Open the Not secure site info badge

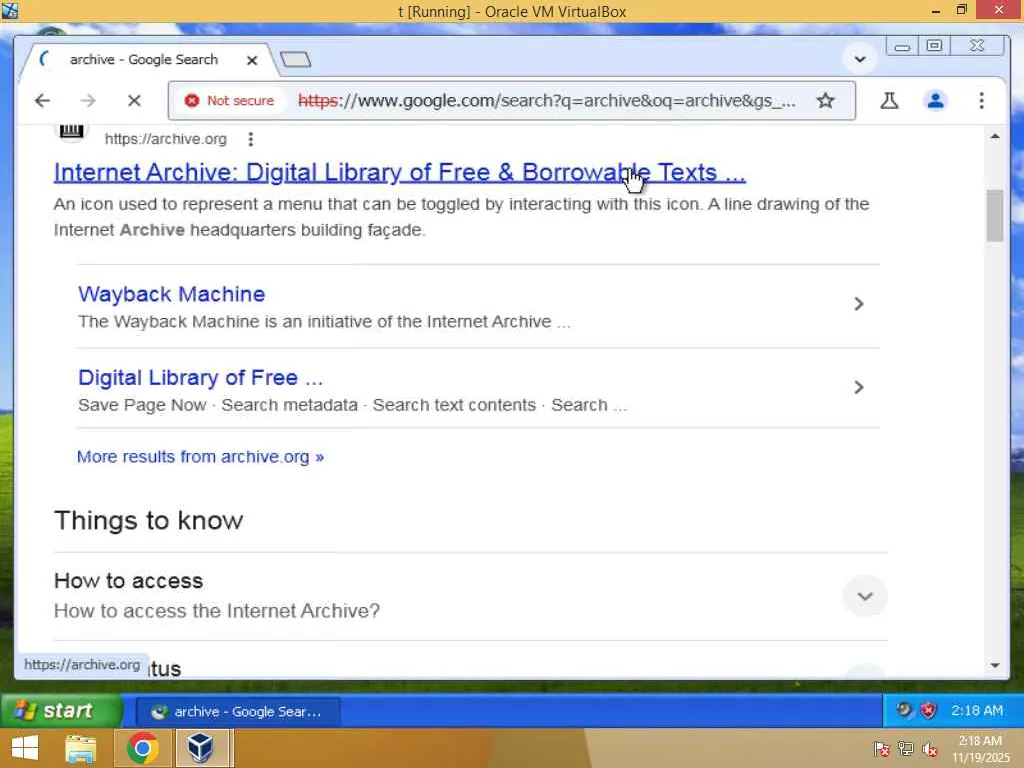click(x=229, y=101)
